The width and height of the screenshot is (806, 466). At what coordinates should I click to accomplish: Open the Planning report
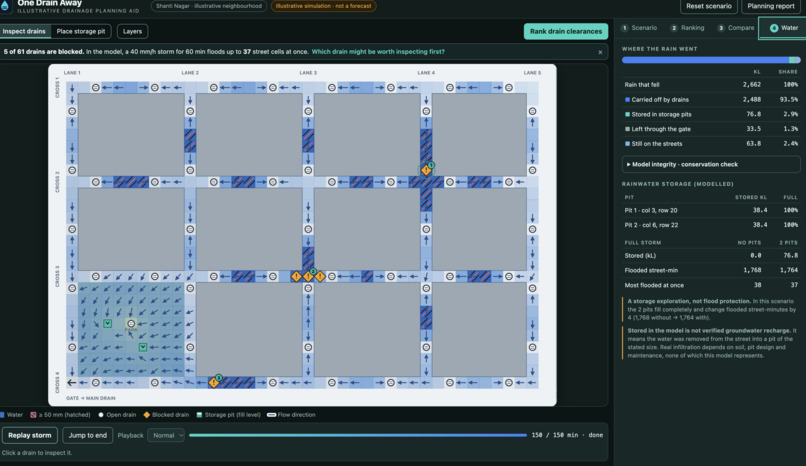point(771,6)
